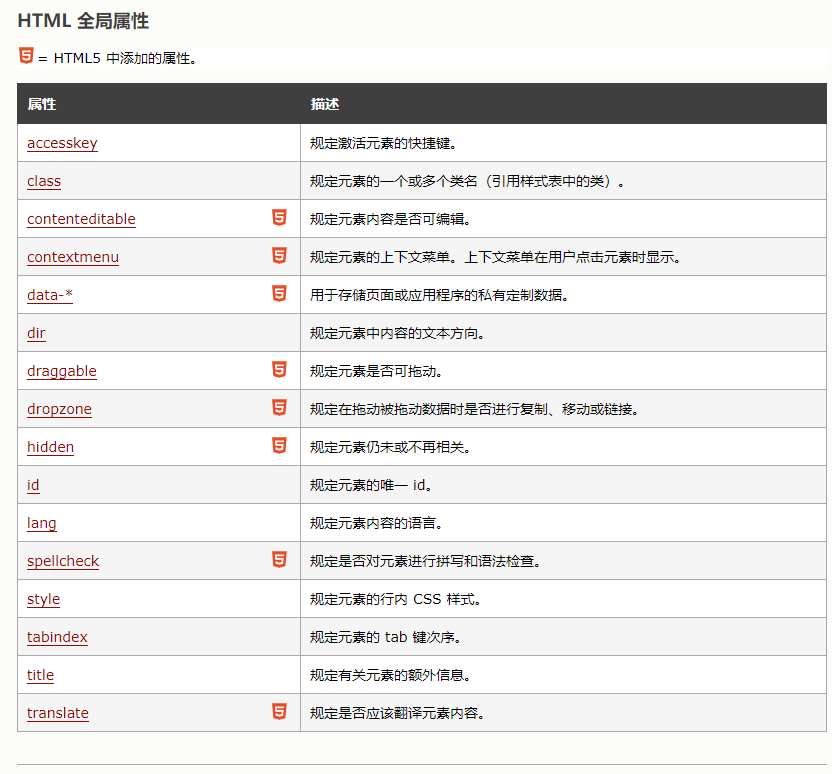Click description '规定元素内容的语言。'

pyautogui.click(x=377, y=524)
